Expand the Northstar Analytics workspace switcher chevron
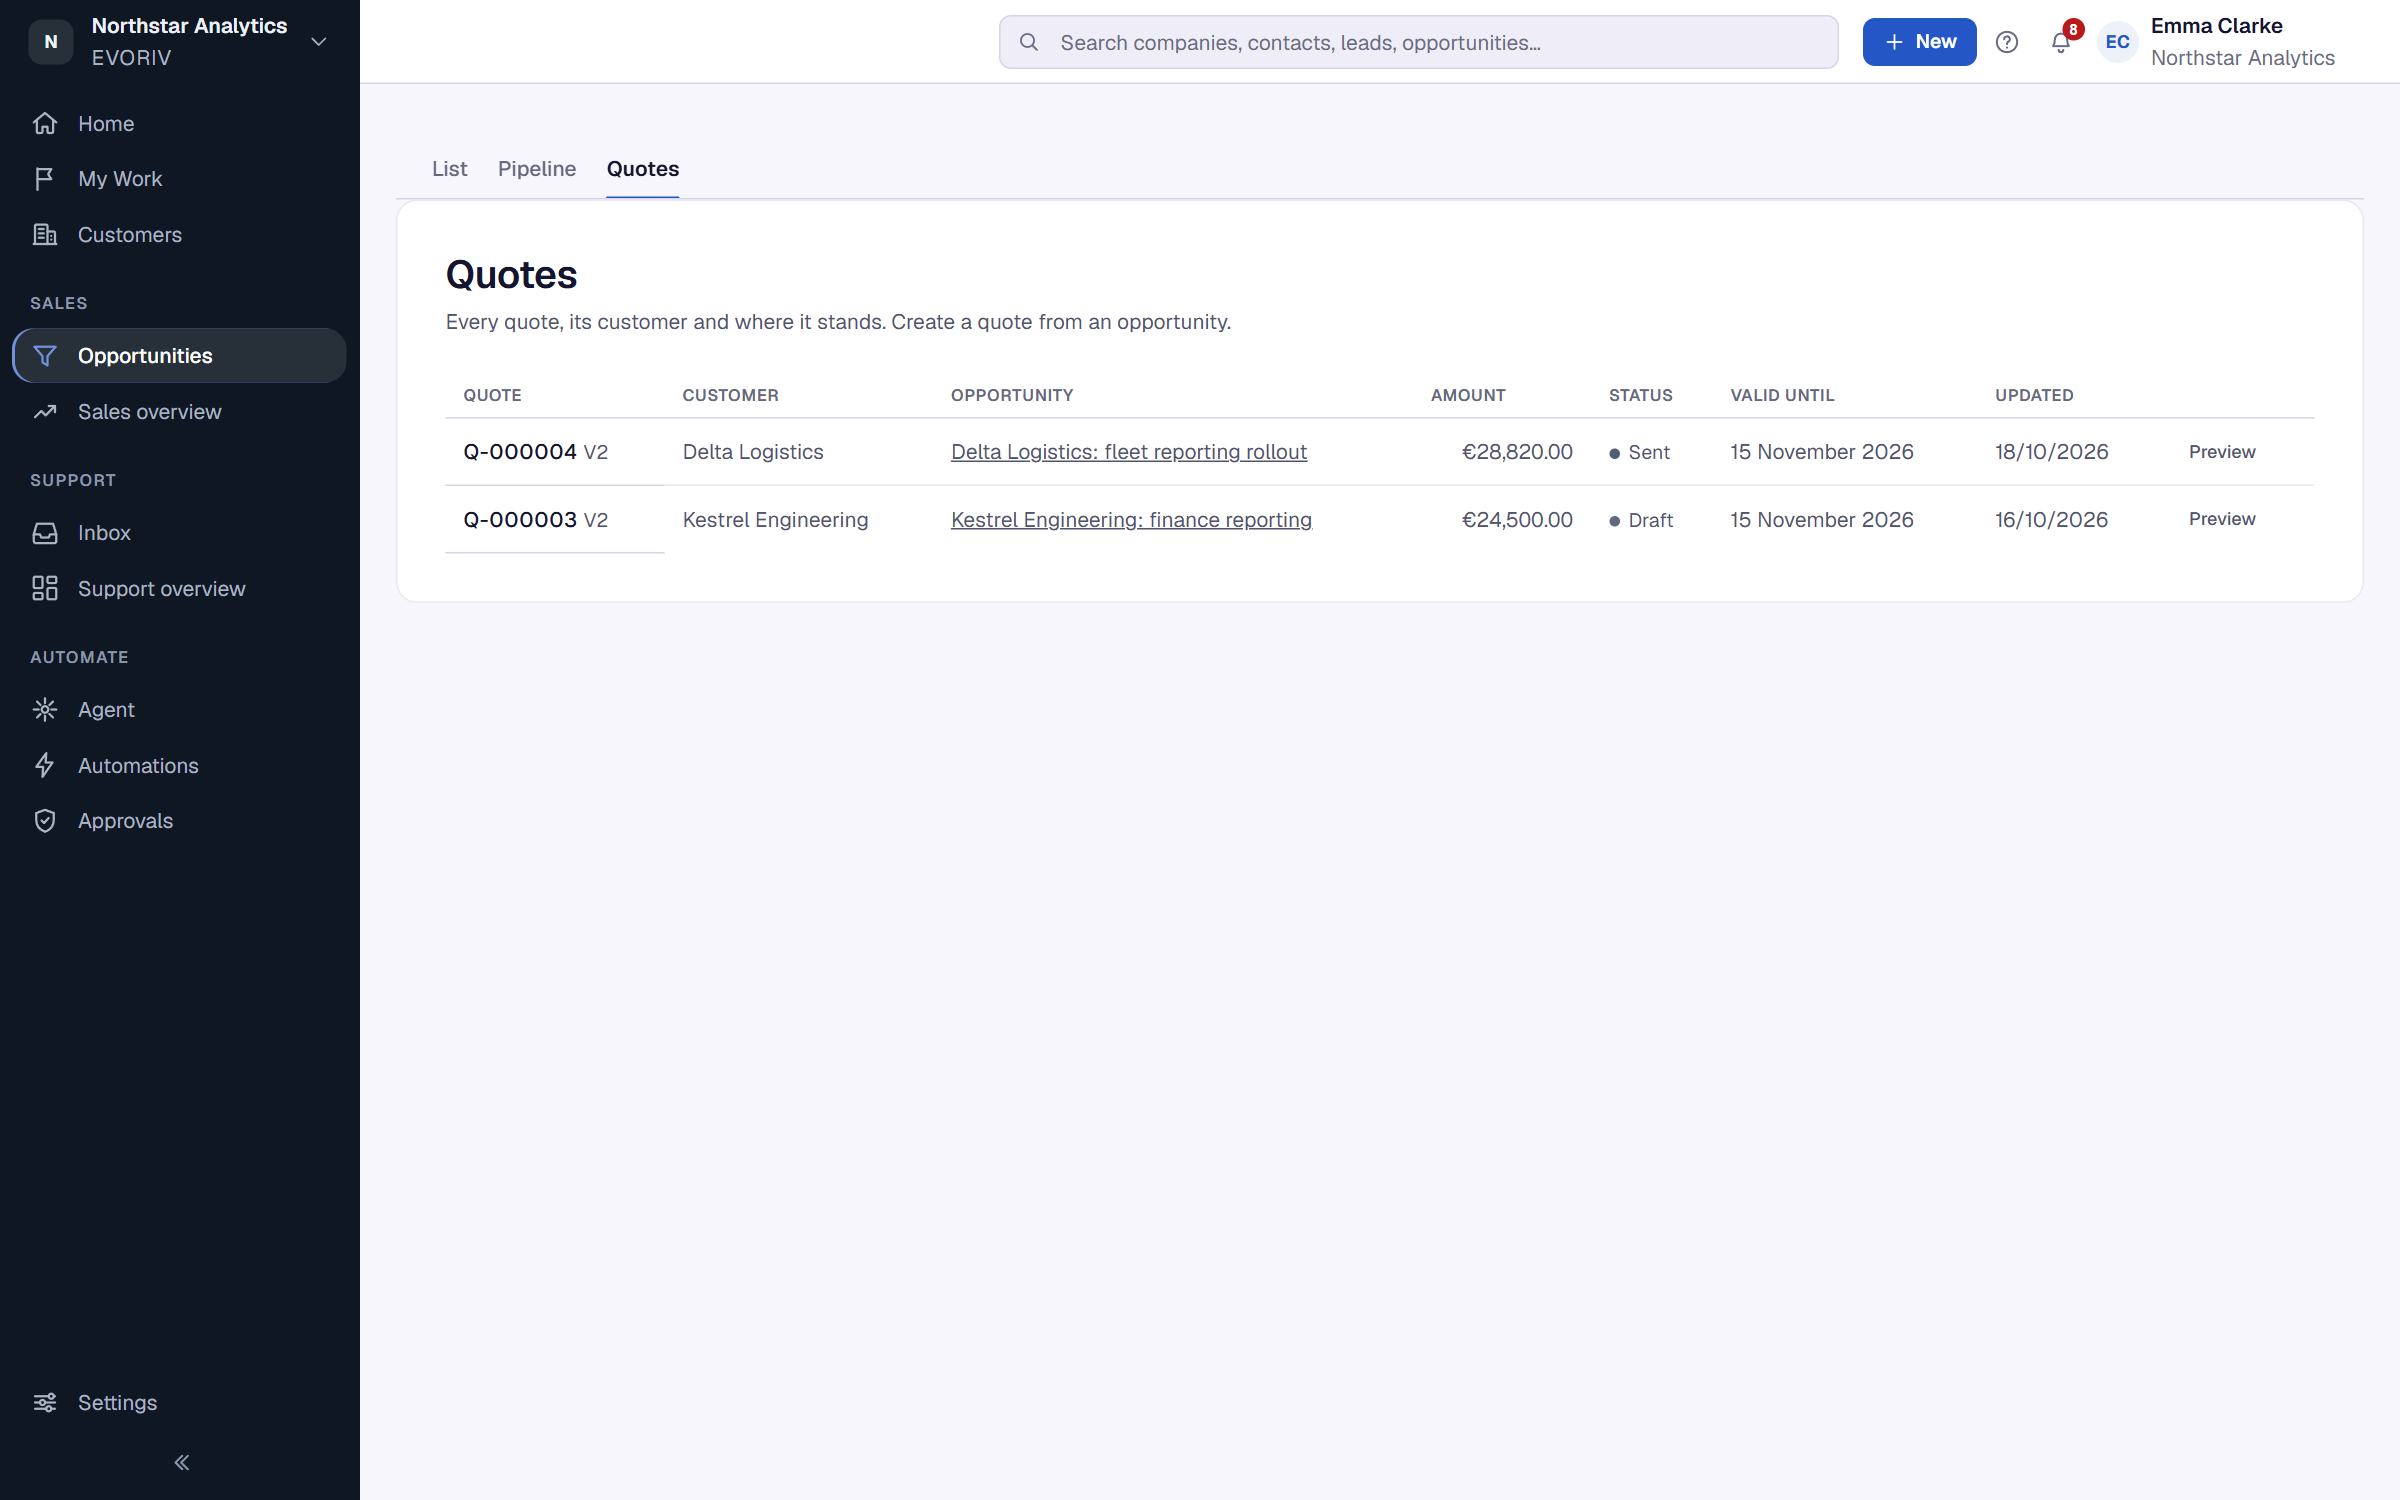 pyautogui.click(x=319, y=42)
